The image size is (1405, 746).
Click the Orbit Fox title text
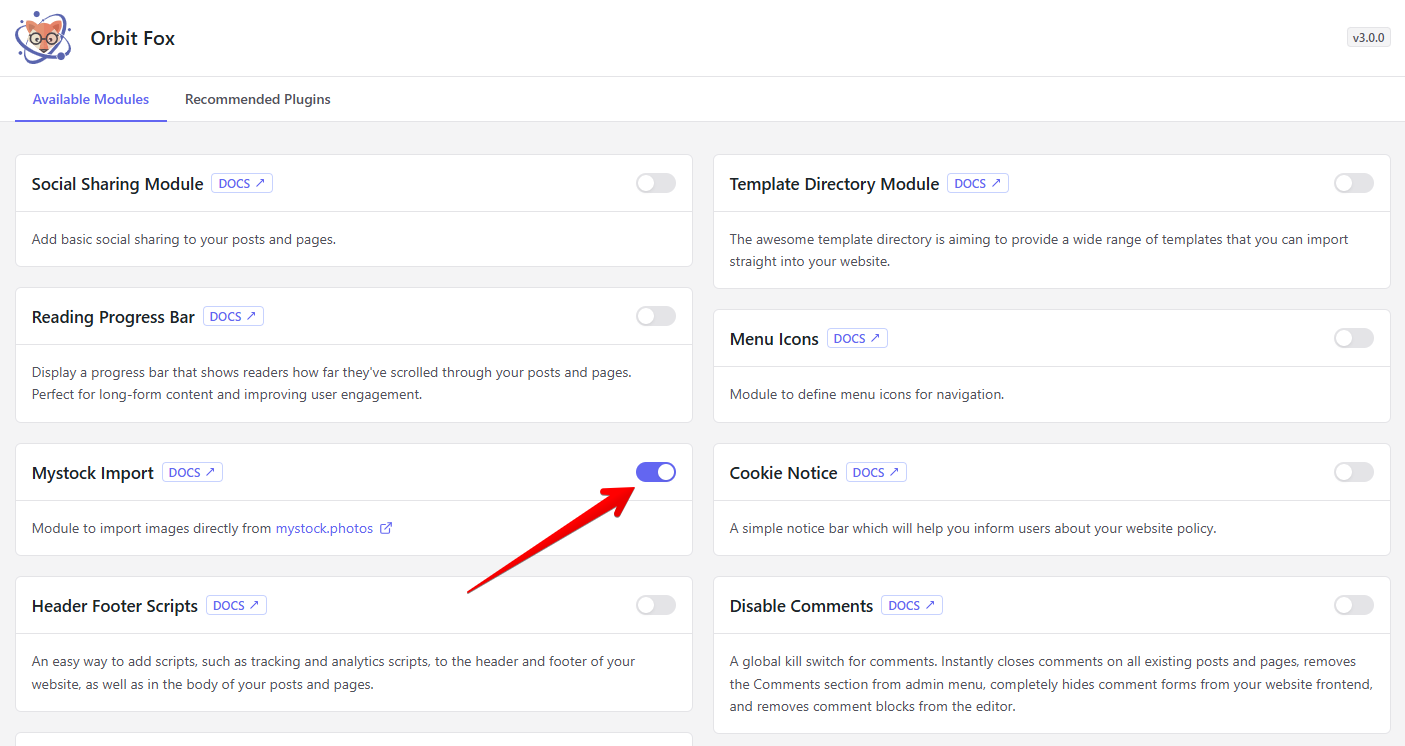pos(133,38)
